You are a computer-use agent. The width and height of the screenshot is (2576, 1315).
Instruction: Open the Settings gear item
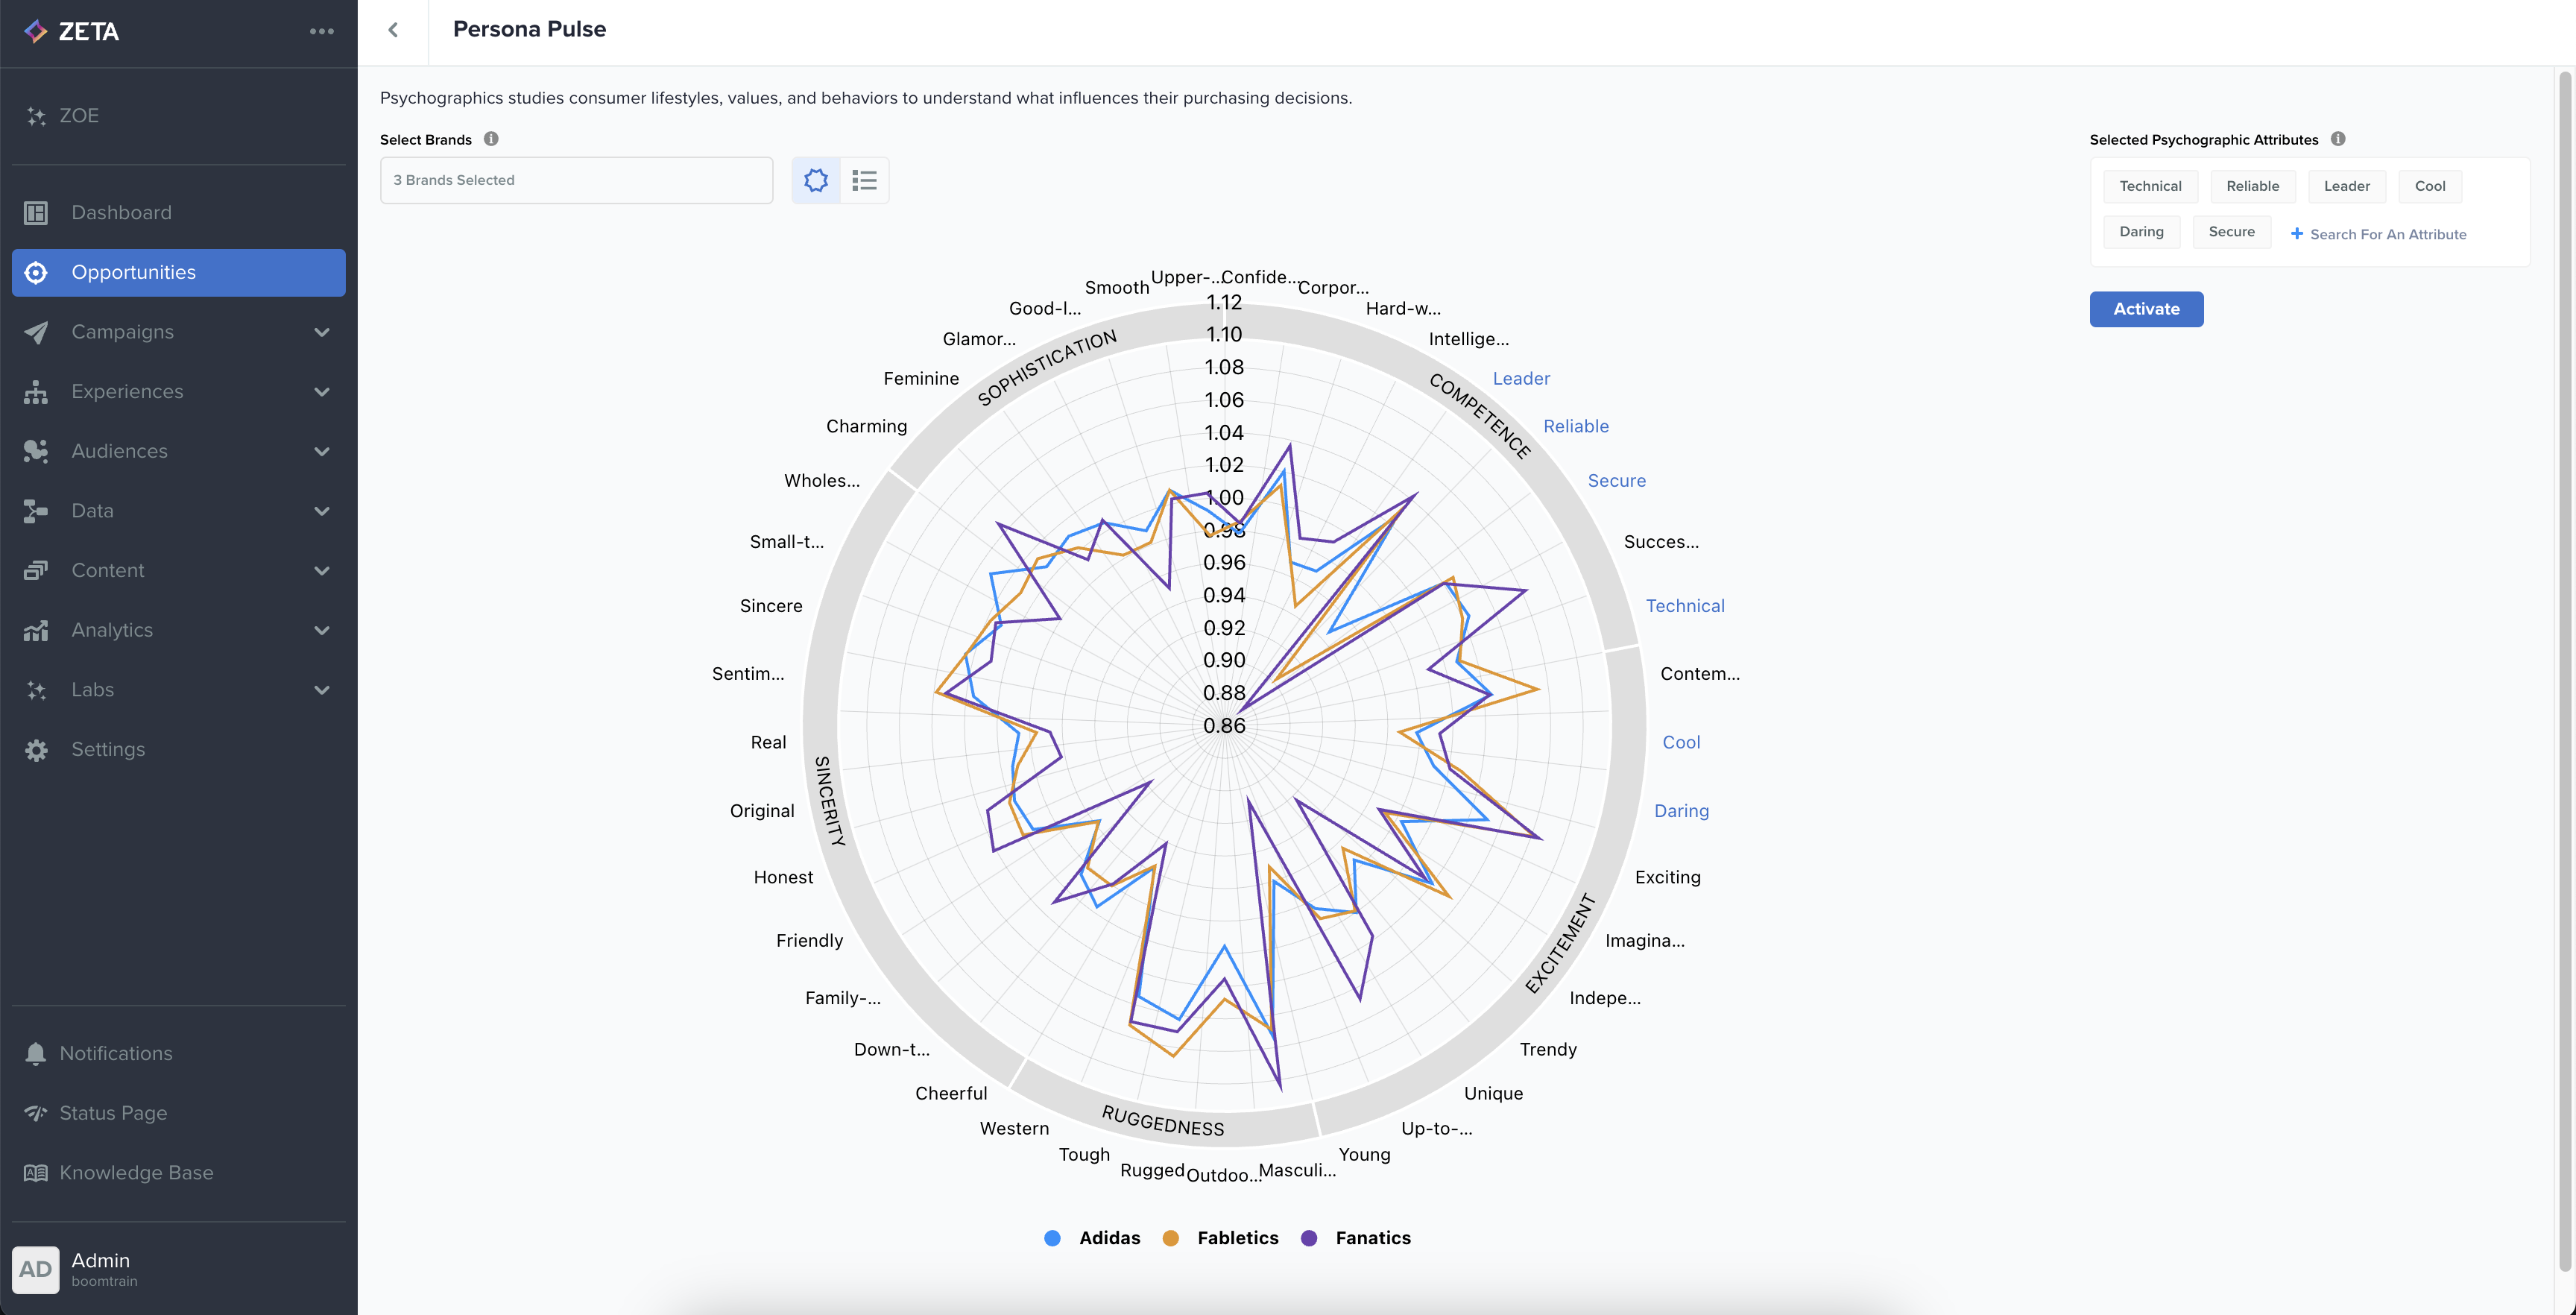tap(108, 749)
